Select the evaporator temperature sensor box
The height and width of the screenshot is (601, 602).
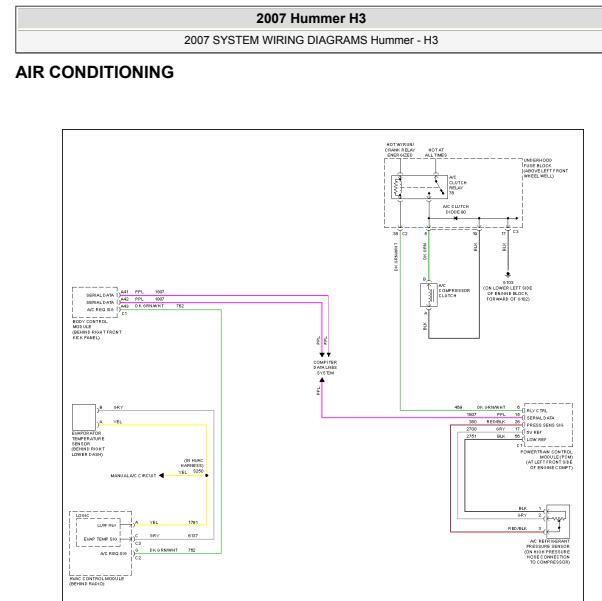click(x=84, y=417)
